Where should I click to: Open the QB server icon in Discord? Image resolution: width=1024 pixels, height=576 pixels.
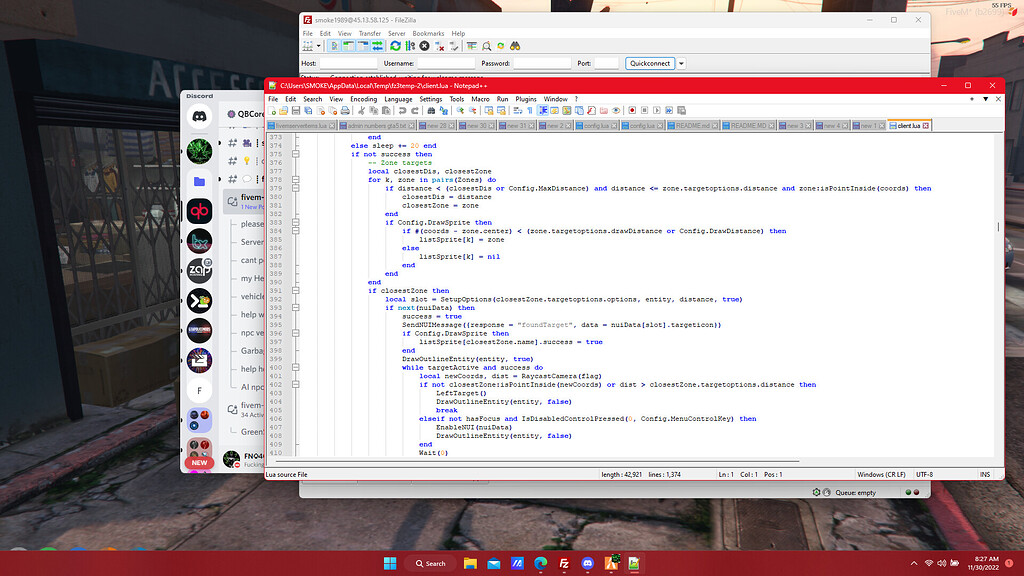(x=199, y=212)
